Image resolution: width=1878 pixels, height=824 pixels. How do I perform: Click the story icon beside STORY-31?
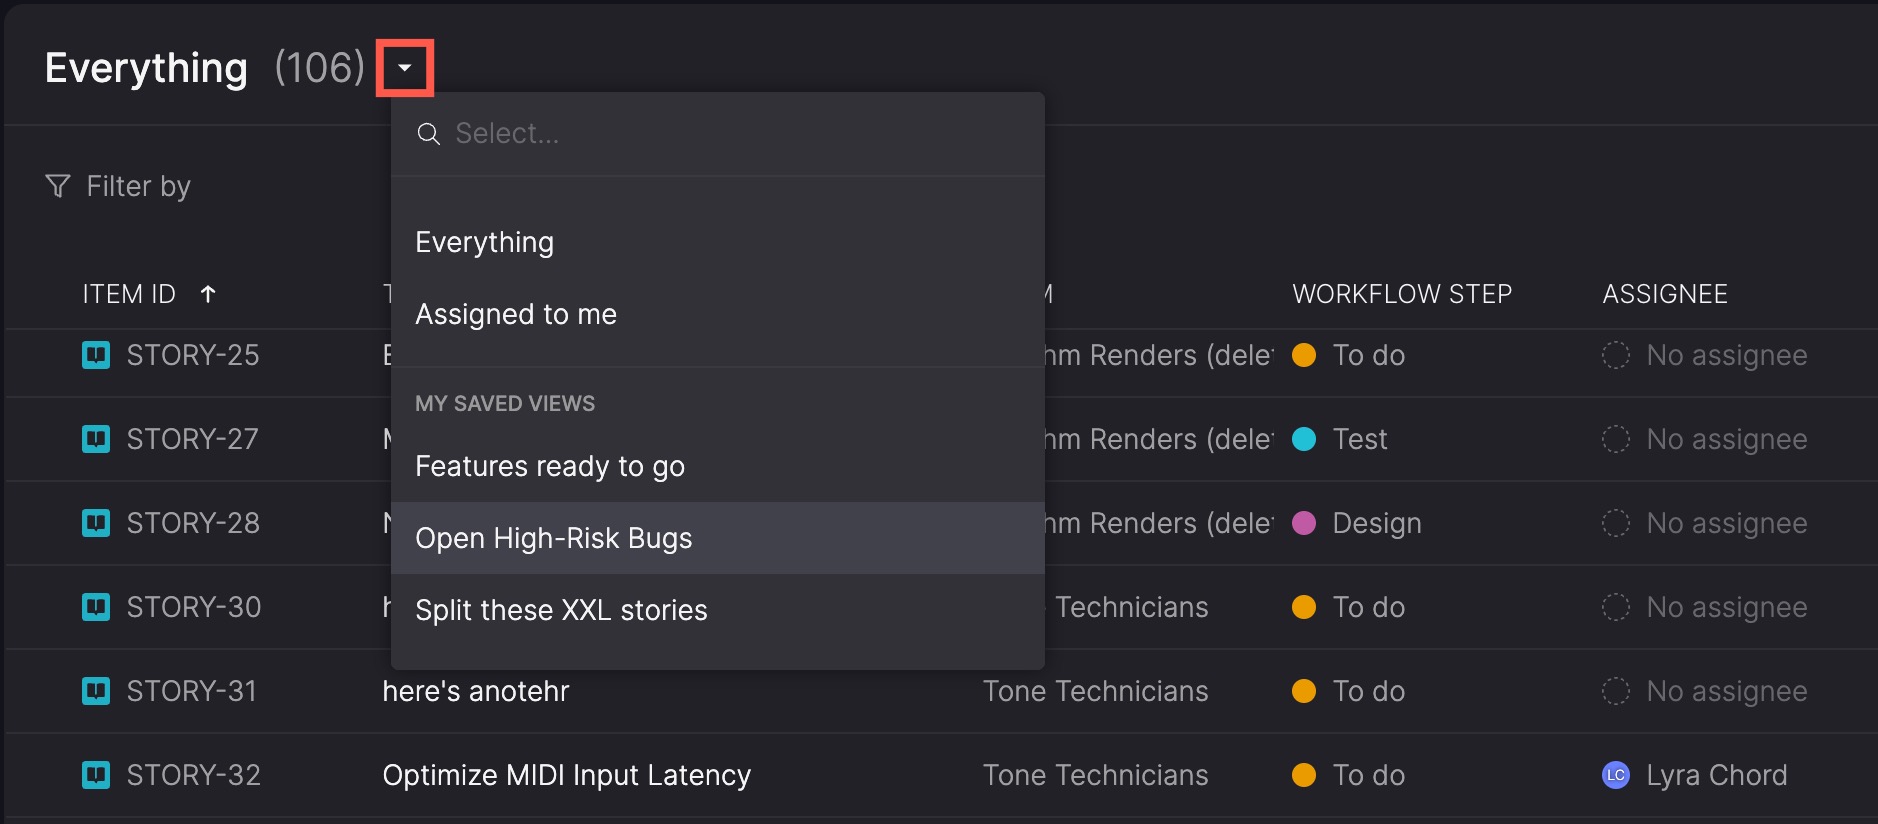click(x=96, y=691)
